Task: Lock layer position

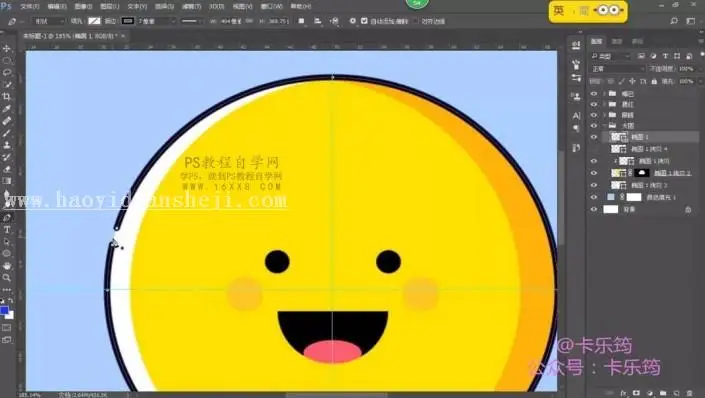Action: 632,81
